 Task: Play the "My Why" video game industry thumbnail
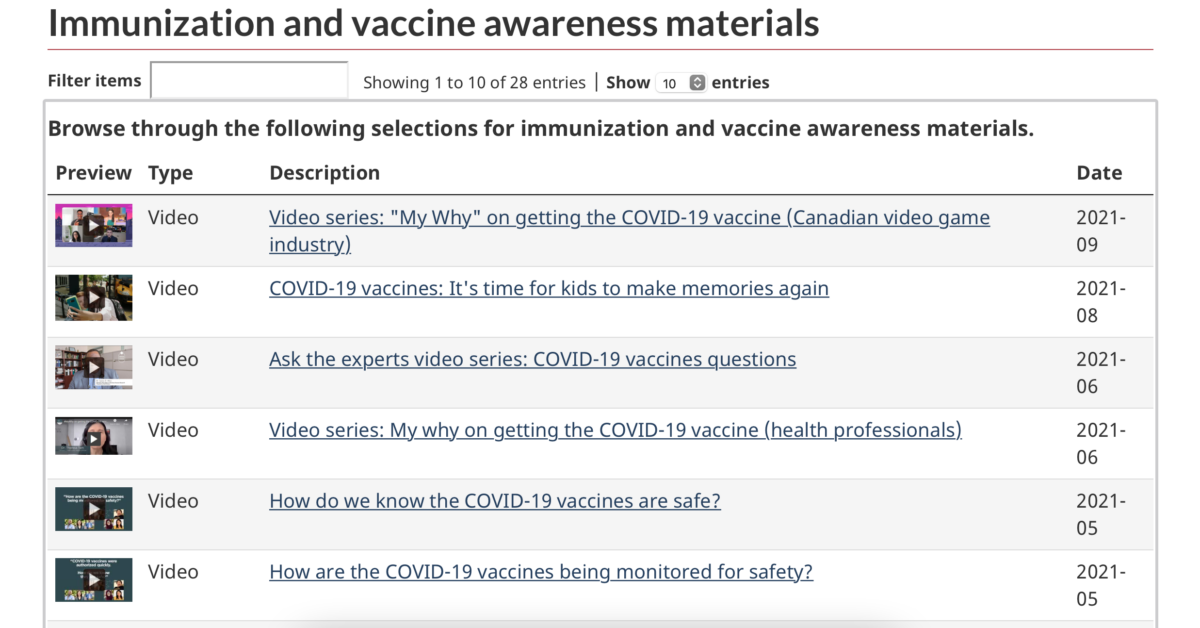[93, 225]
